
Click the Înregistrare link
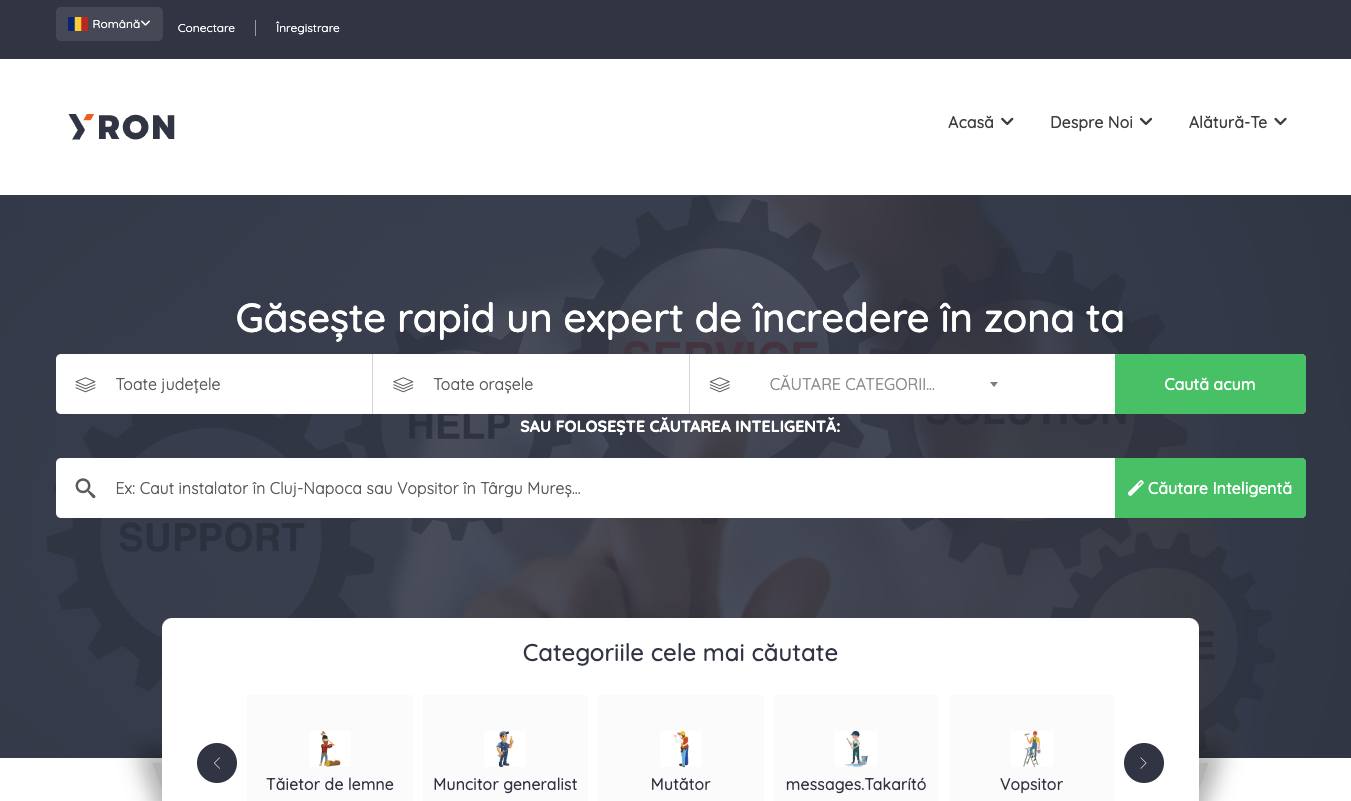[x=308, y=28]
